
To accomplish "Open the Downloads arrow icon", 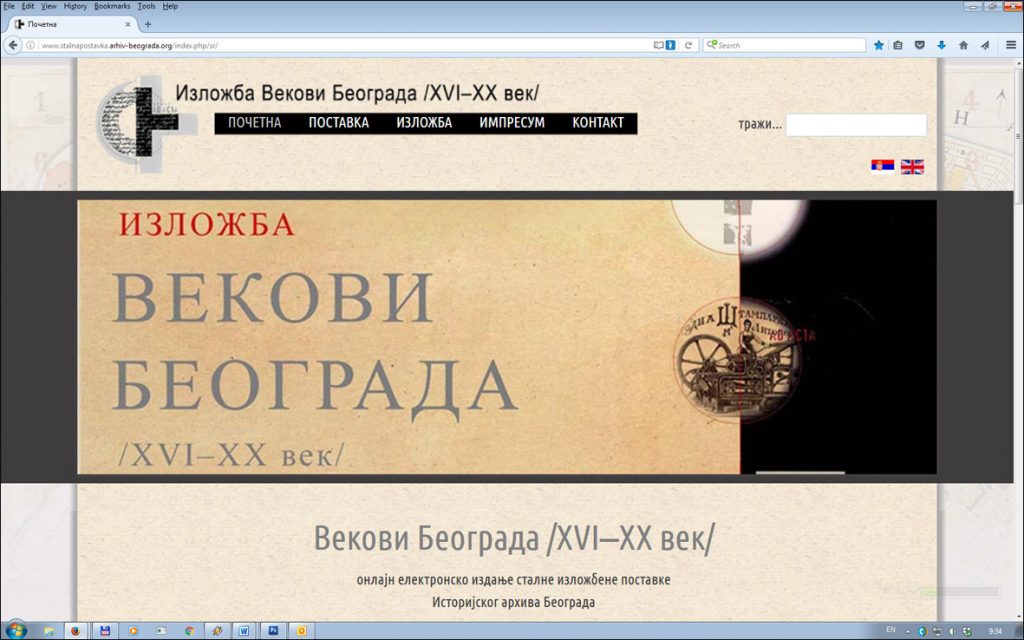I will [941, 45].
